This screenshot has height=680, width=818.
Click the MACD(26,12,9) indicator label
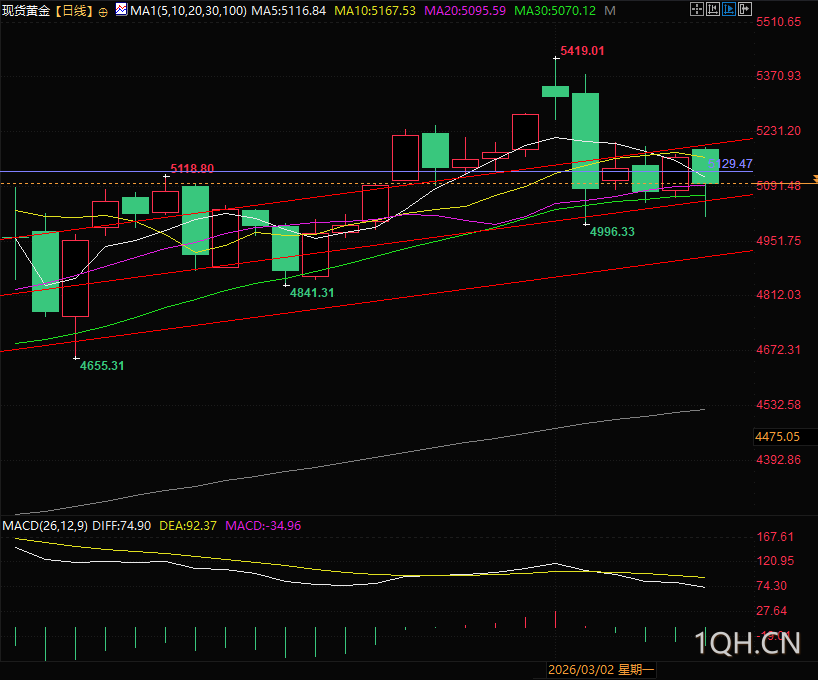[45, 526]
